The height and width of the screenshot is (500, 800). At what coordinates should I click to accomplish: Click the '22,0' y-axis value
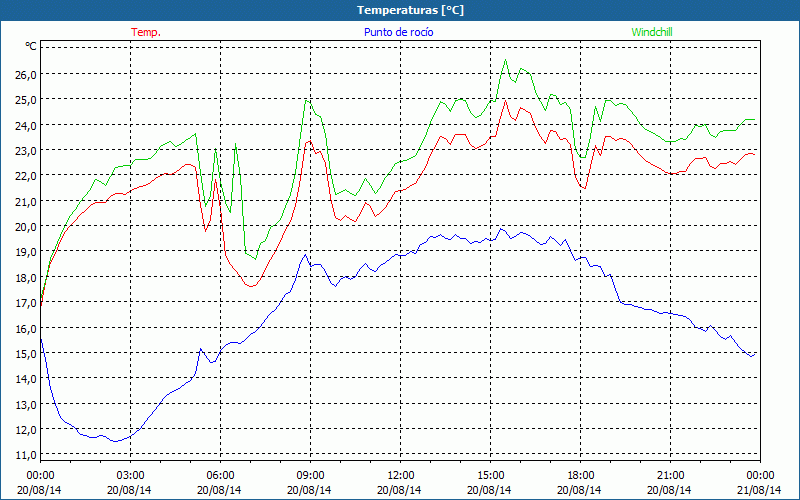26,176
